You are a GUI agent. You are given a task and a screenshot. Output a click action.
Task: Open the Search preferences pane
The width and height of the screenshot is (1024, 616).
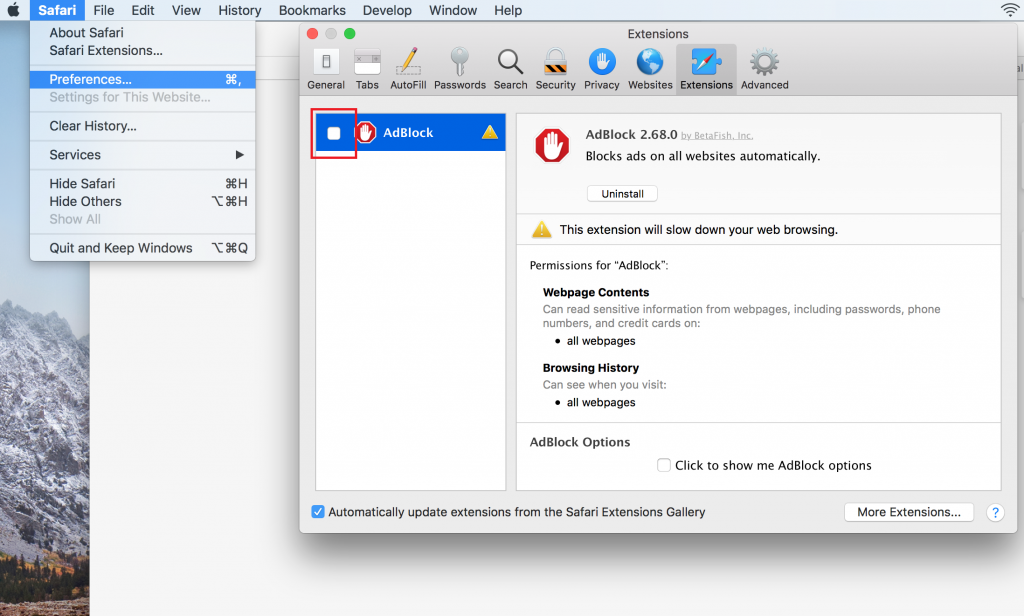click(510, 69)
